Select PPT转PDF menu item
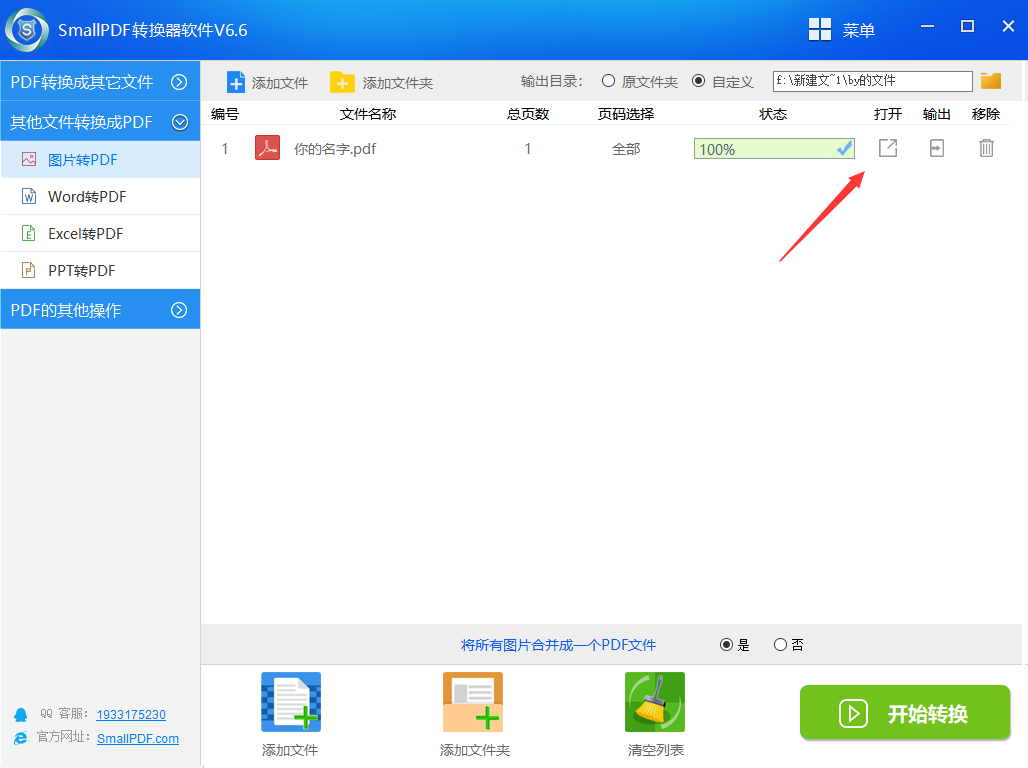This screenshot has height=768, width=1028. (100, 270)
